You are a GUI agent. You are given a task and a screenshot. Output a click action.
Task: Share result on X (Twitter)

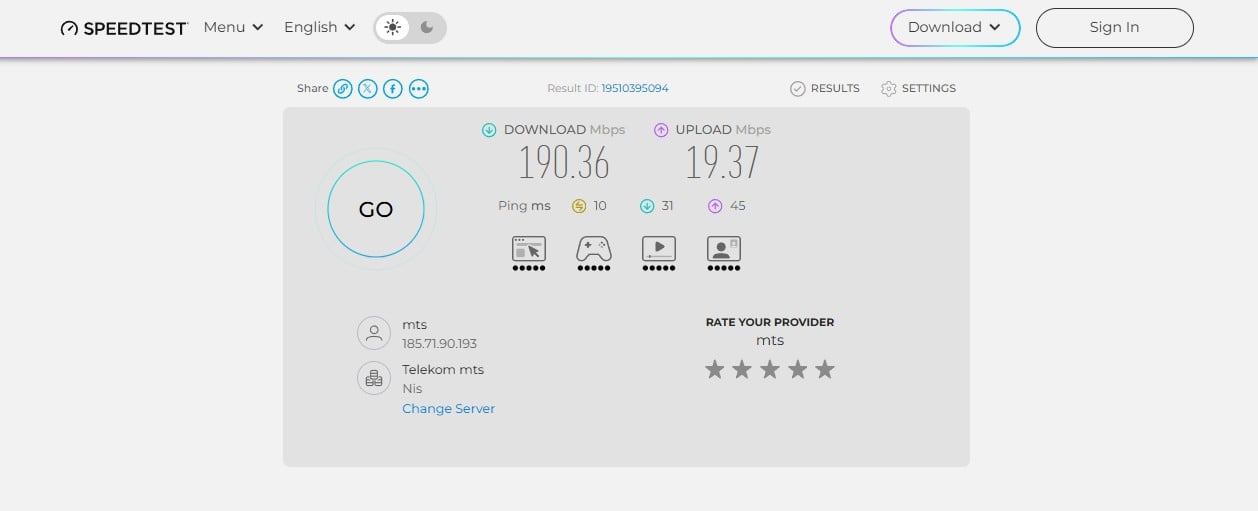368,89
